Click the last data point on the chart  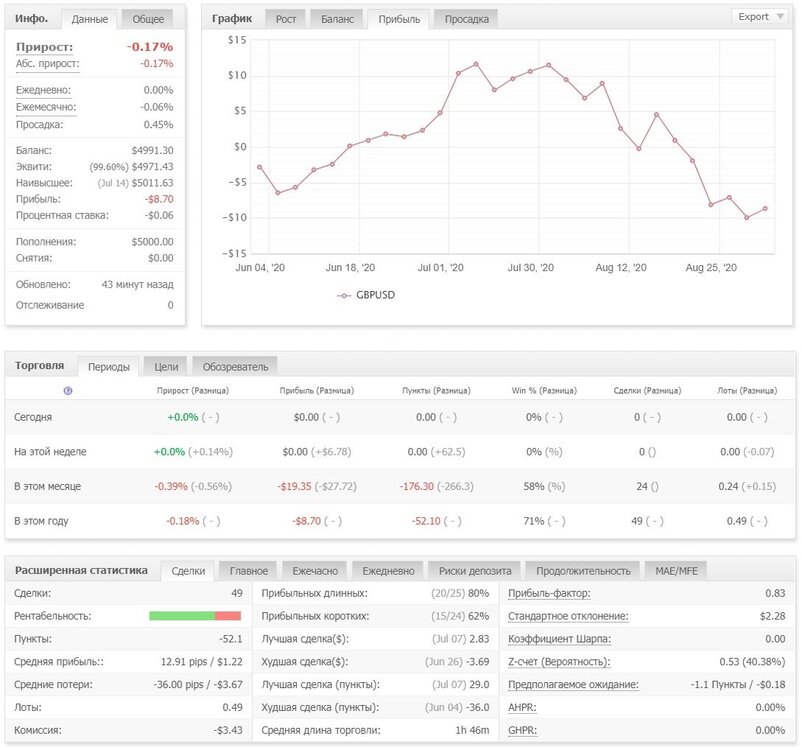[x=765, y=209]
